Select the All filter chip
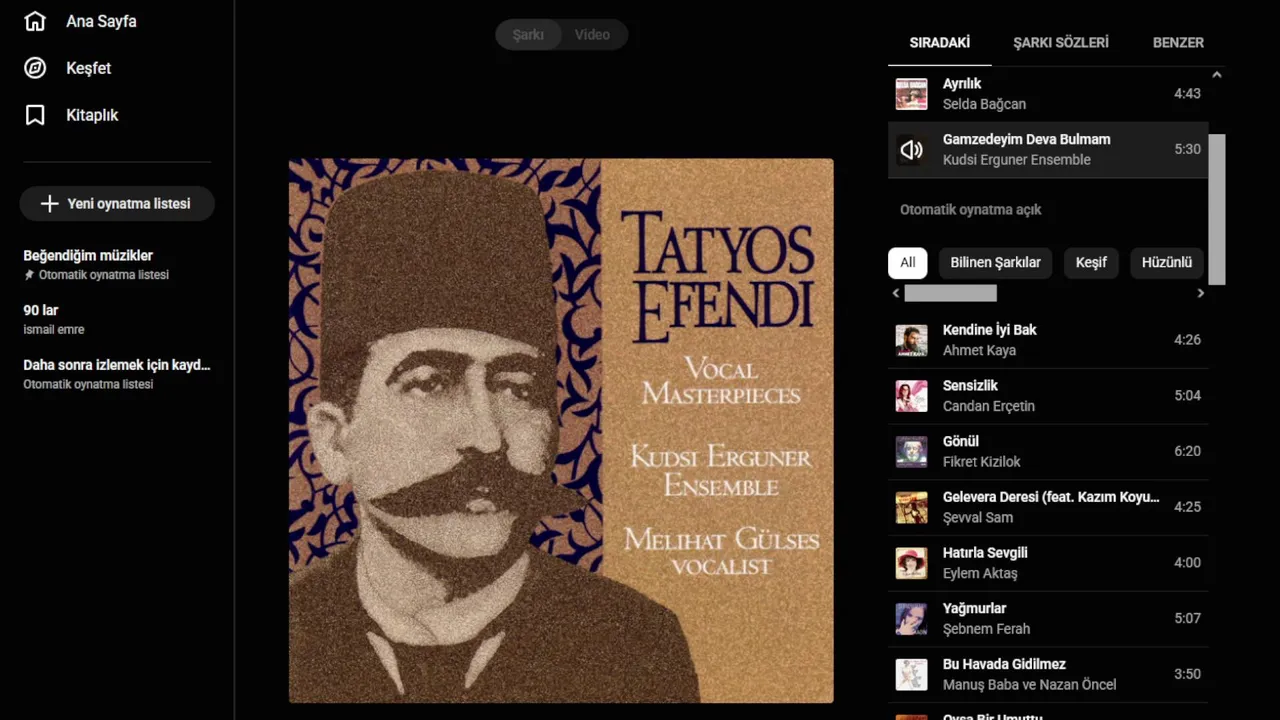Screen dimensions: 1280x720 coord(907,263)
